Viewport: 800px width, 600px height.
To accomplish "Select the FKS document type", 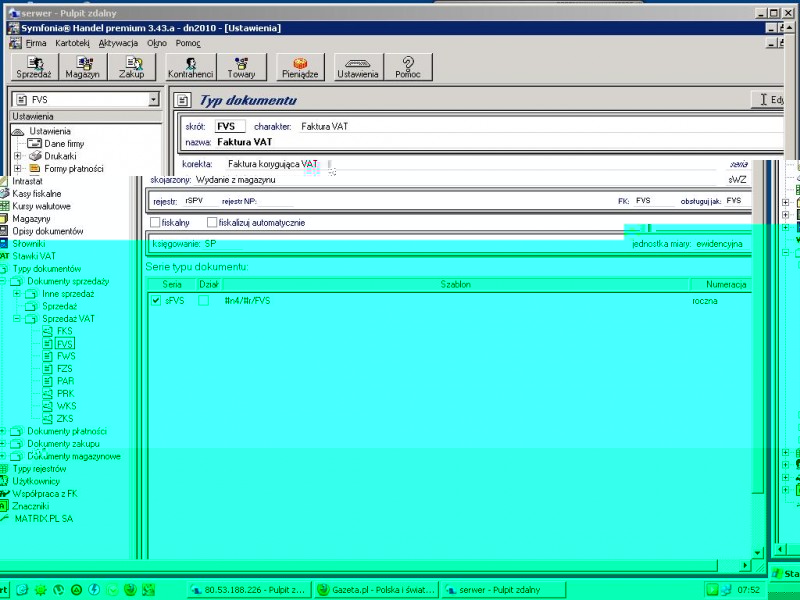I will [65, 331].
